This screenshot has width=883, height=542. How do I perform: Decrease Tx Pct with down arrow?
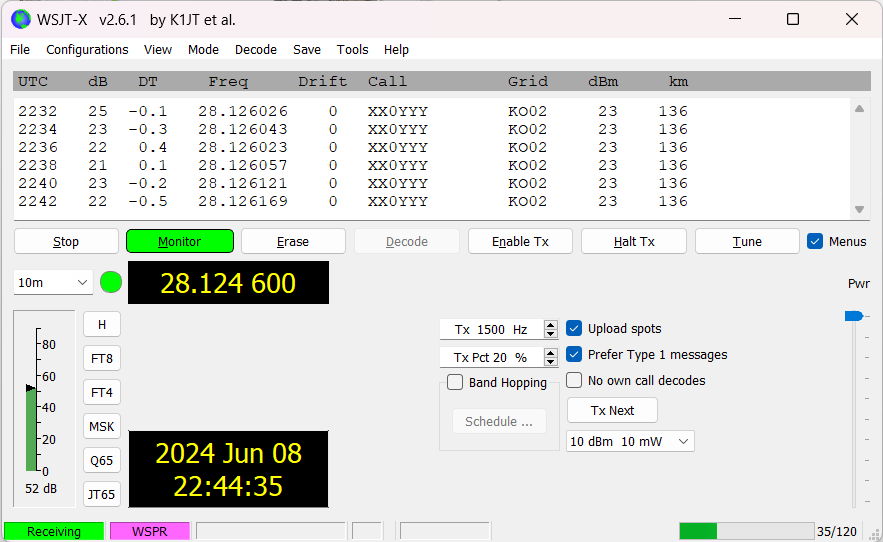tap(551, 362)
